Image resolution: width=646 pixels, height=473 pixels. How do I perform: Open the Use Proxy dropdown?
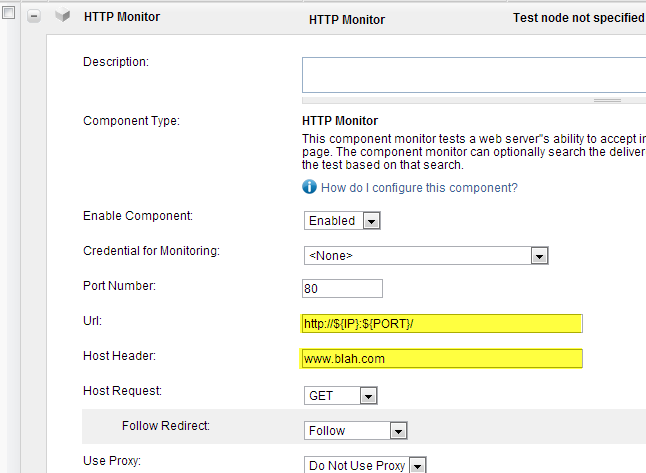365,465
